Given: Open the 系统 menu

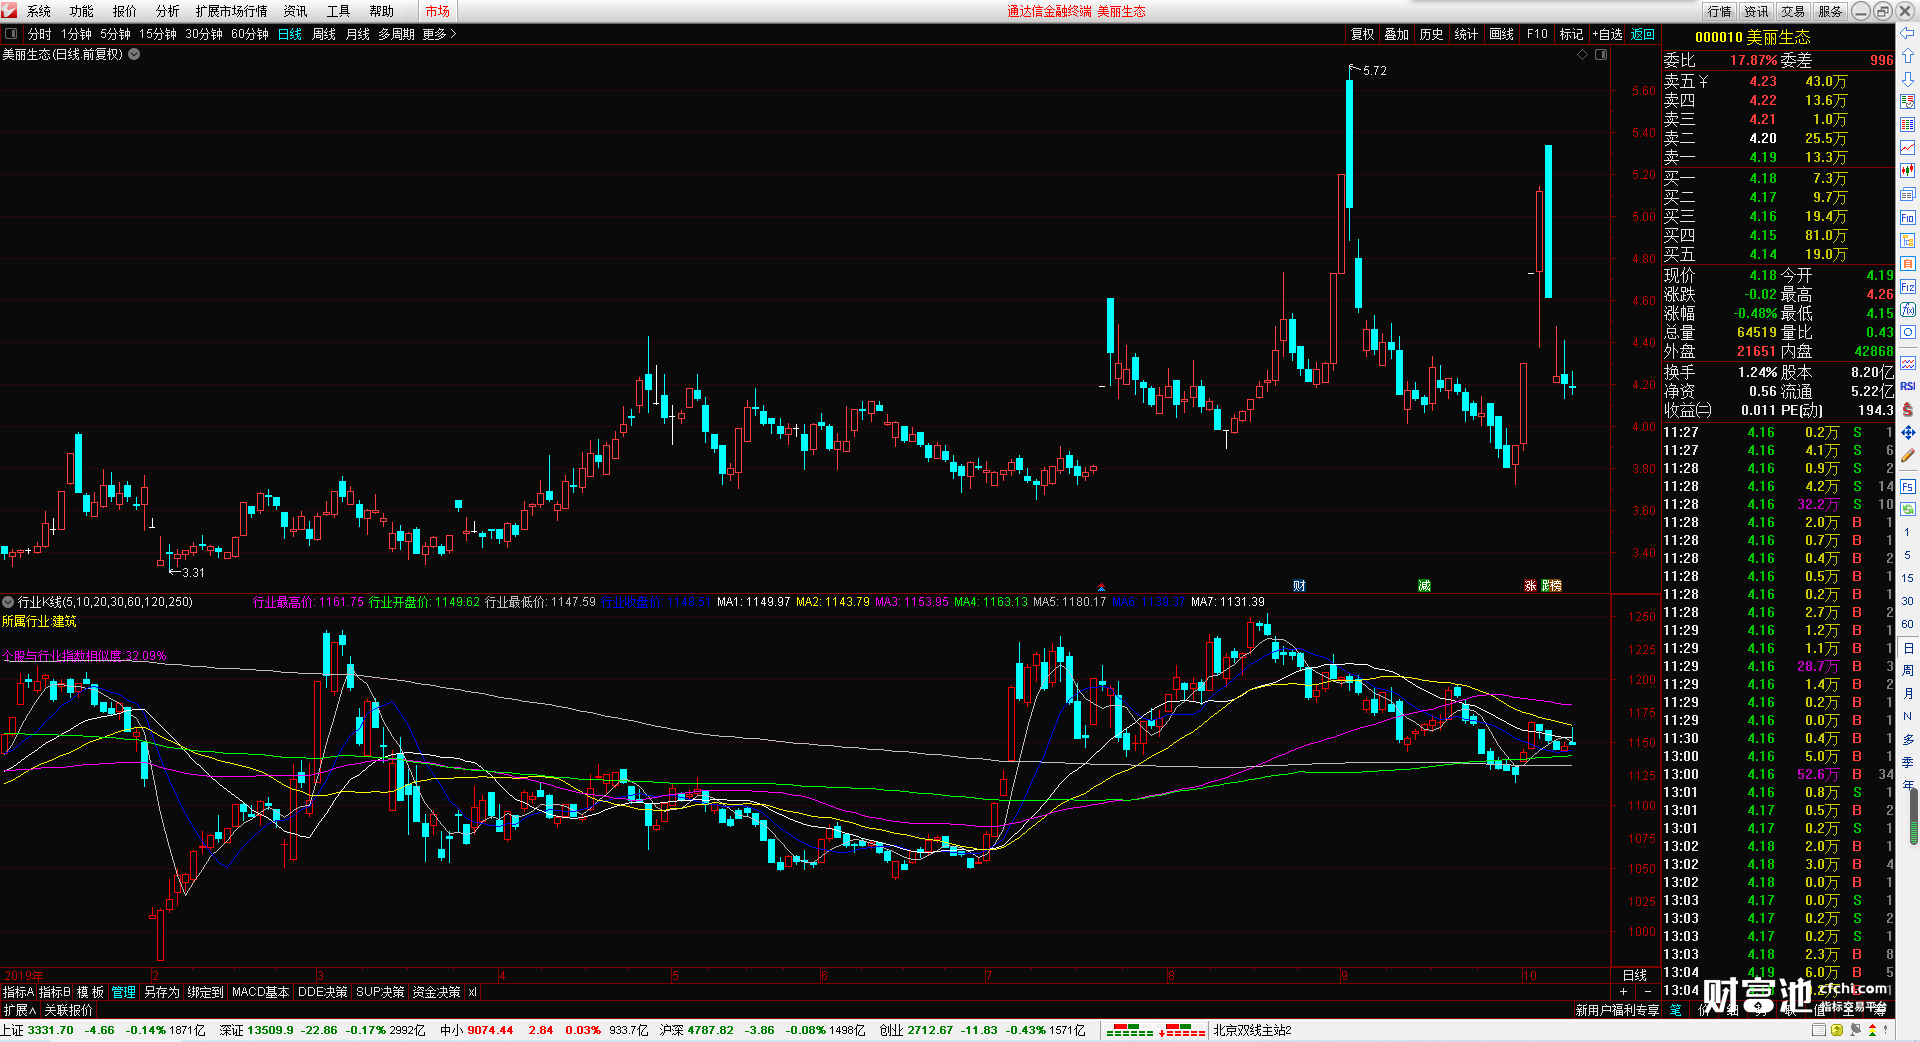Looking at the screenshot, I should click(39, 11).
